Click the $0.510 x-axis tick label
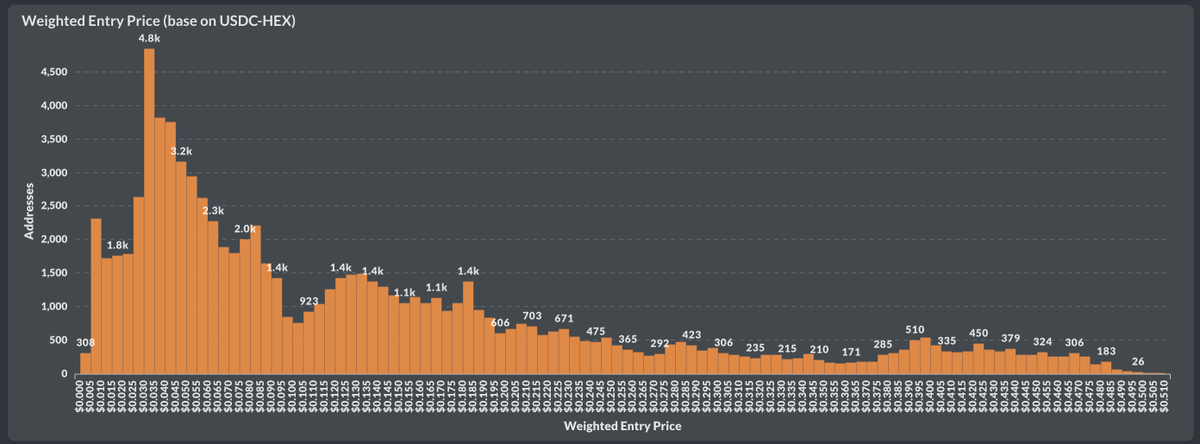 [1165, 396]
